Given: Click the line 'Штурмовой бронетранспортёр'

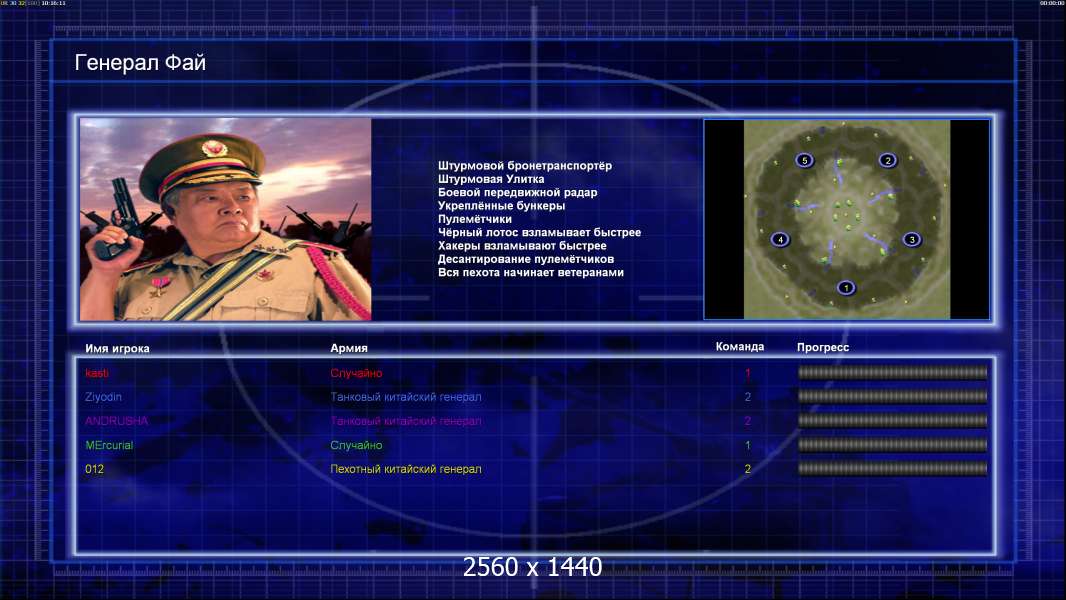Looking at the screenshot, I should (525, 166).
